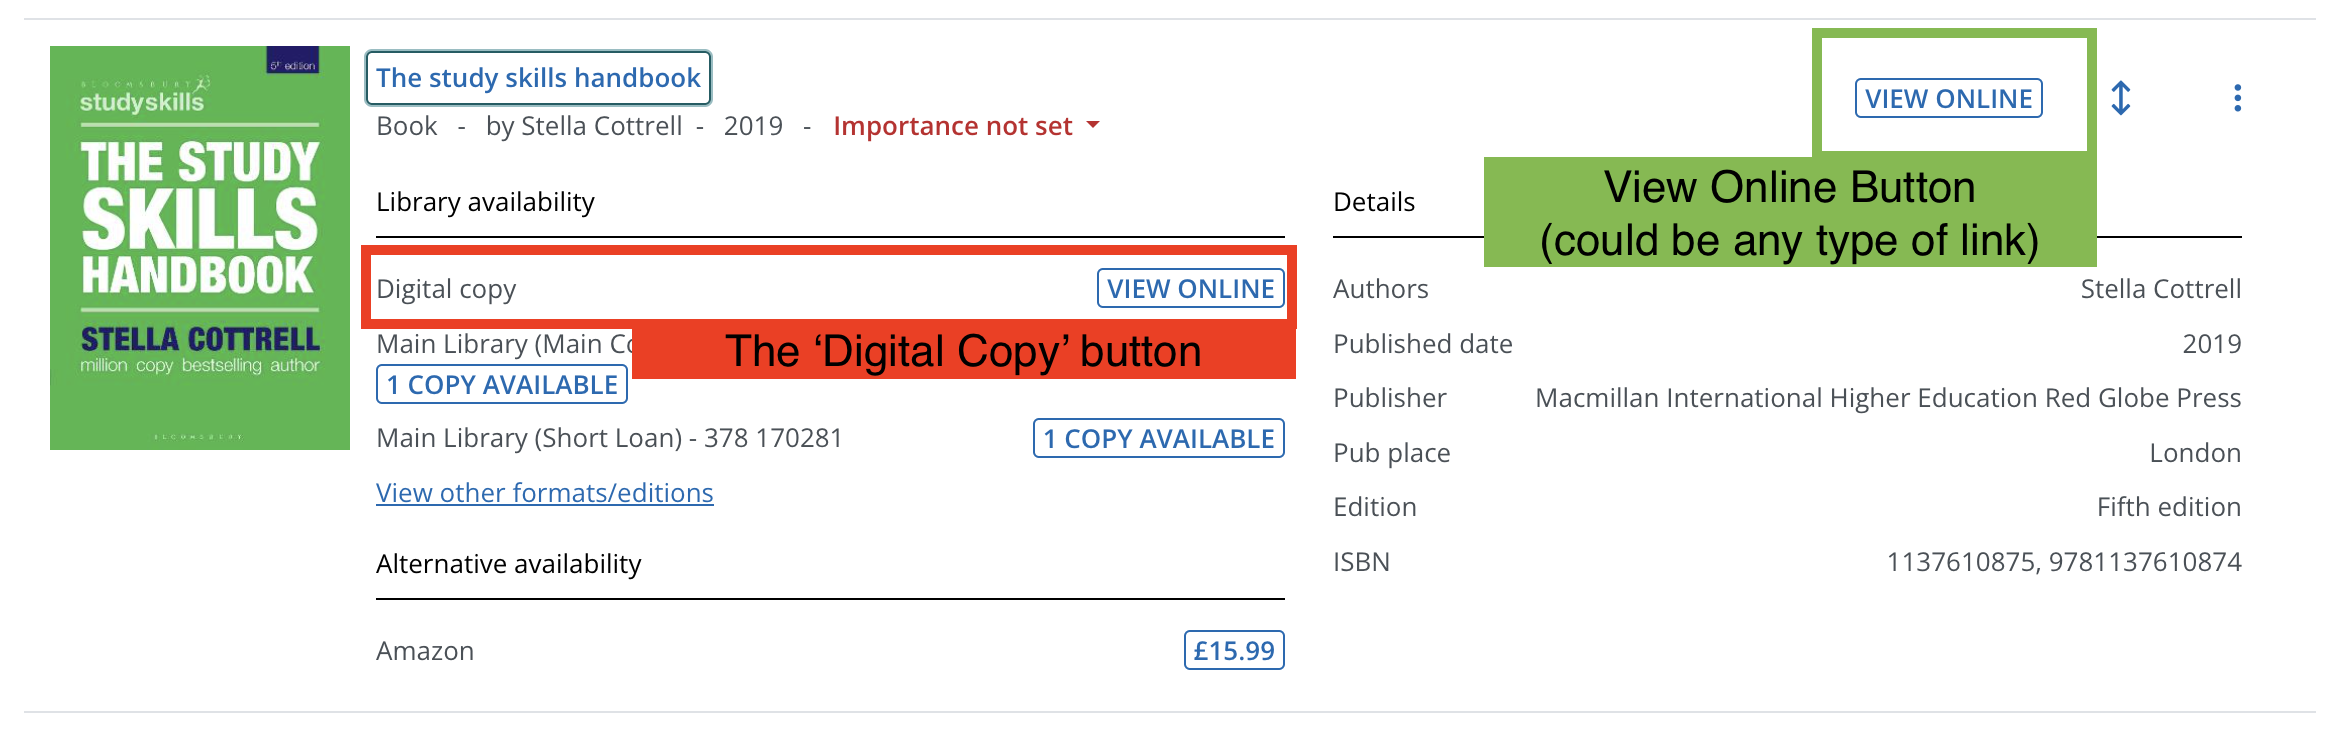Open the kebab menu for more item actions

tap(2236, 99)
